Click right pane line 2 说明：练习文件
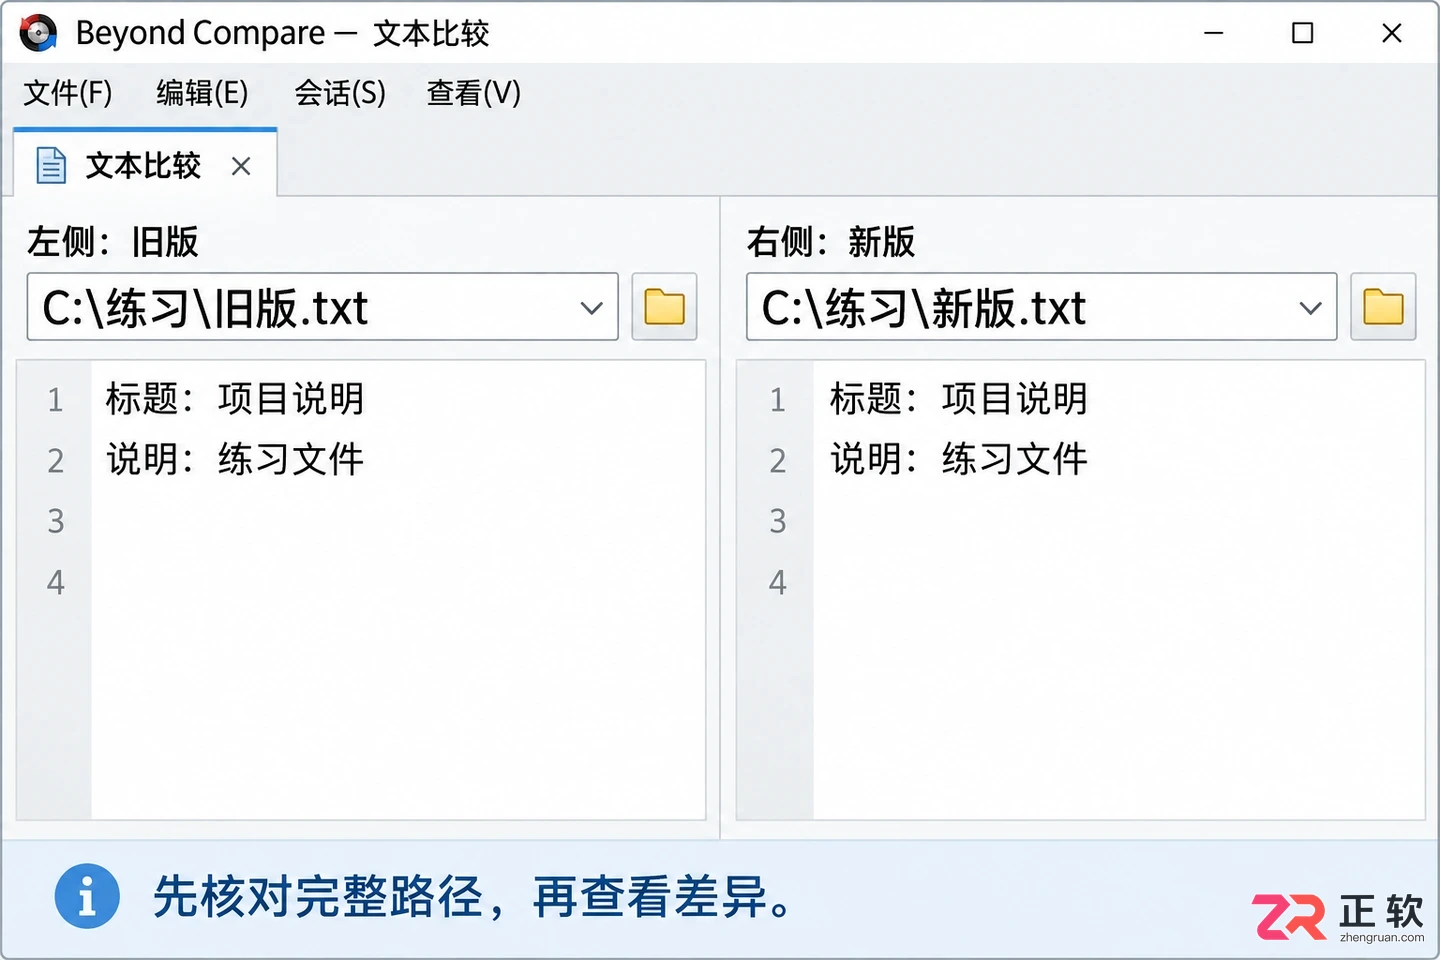 (958, 460)
